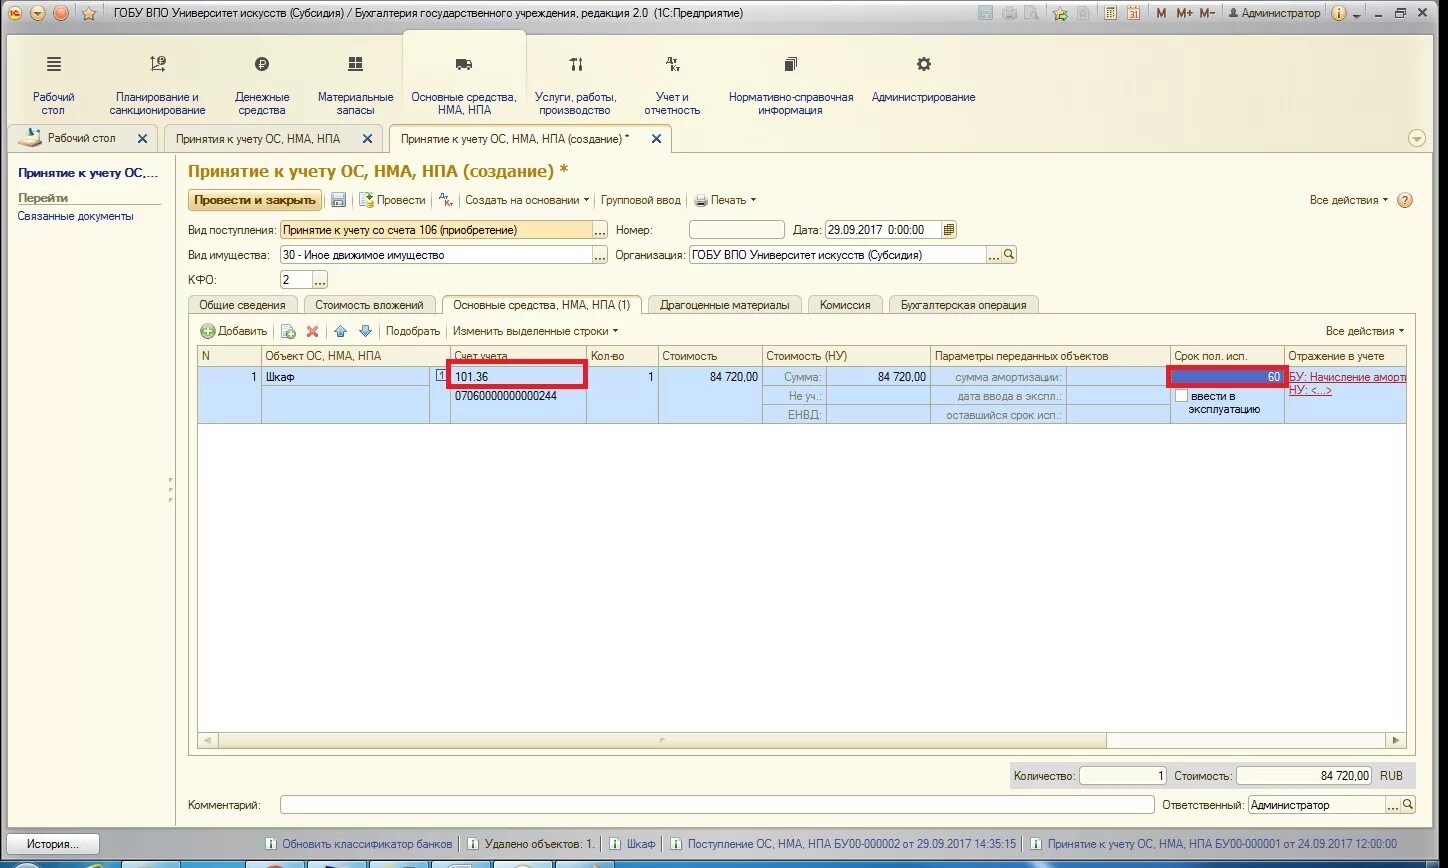Expand the Создать на основании dropdown
This screenshot has height=868, width=1448.
pos(527,200)
